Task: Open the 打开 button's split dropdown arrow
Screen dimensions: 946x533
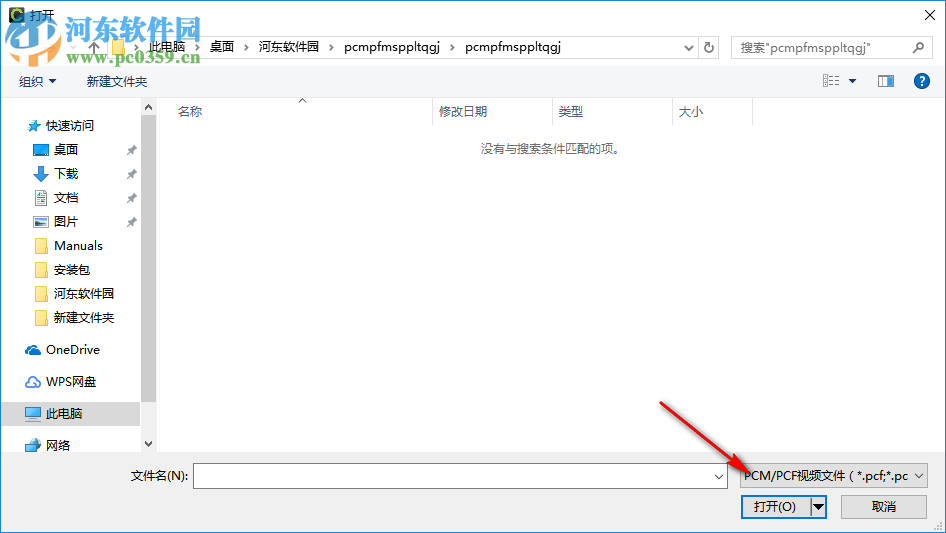Action: click(818, 507)
